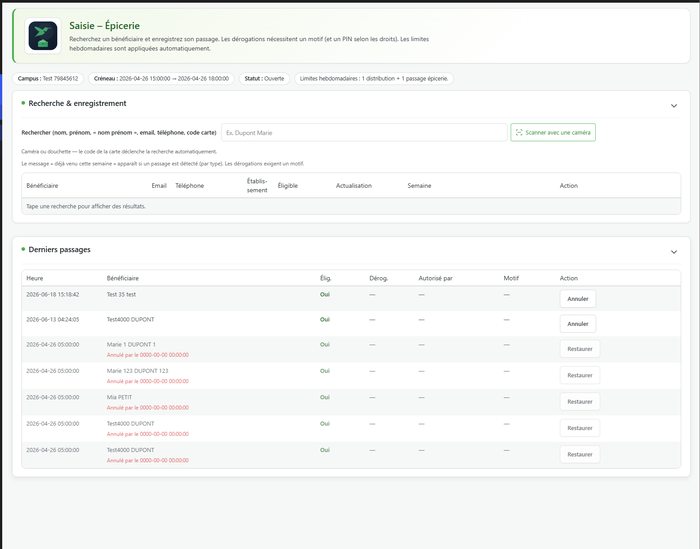
Task: Restore the passage of Marie 123 DUPONT 123
Action: 579,375
